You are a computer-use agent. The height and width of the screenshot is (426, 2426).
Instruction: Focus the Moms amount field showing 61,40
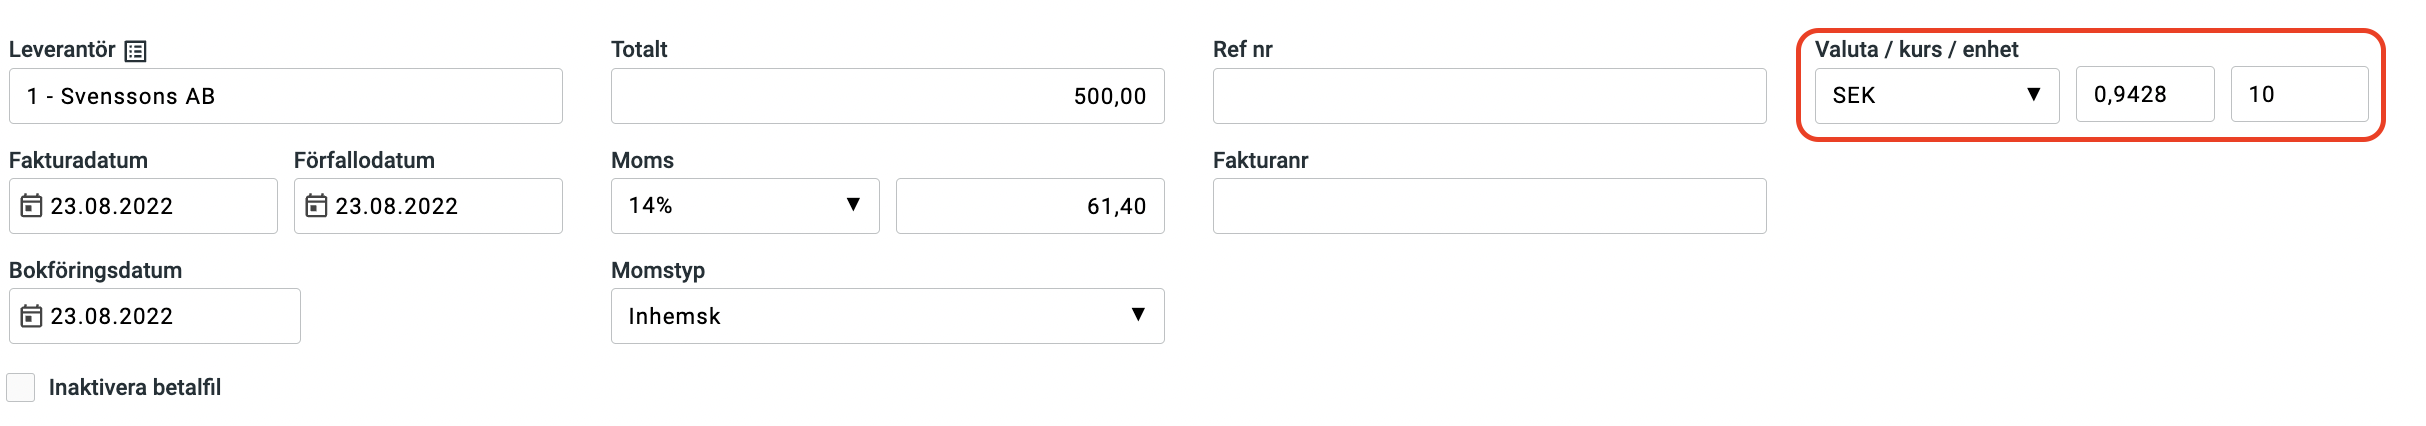[1030, 206]
